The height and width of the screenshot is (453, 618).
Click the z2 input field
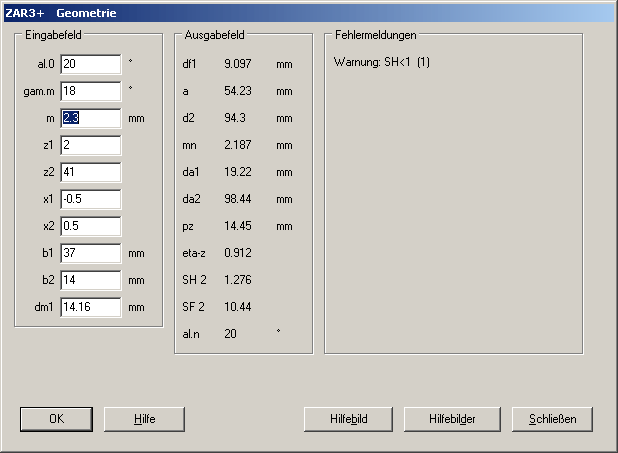[90, 172]
